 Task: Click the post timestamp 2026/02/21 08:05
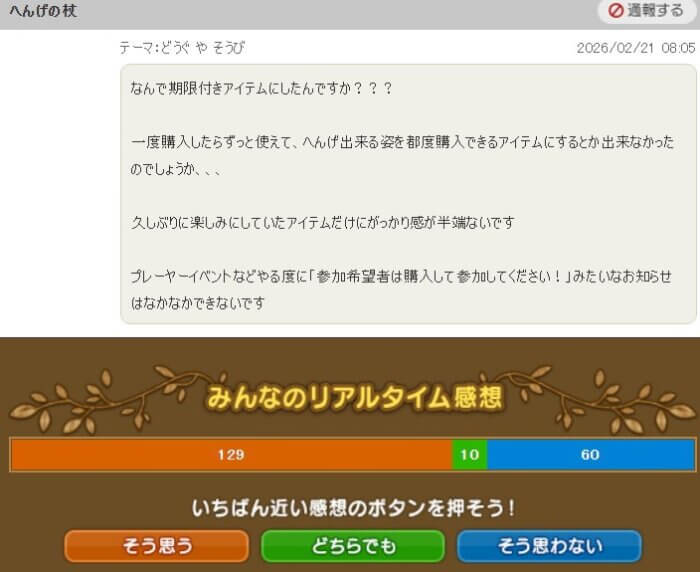(636, 48)
